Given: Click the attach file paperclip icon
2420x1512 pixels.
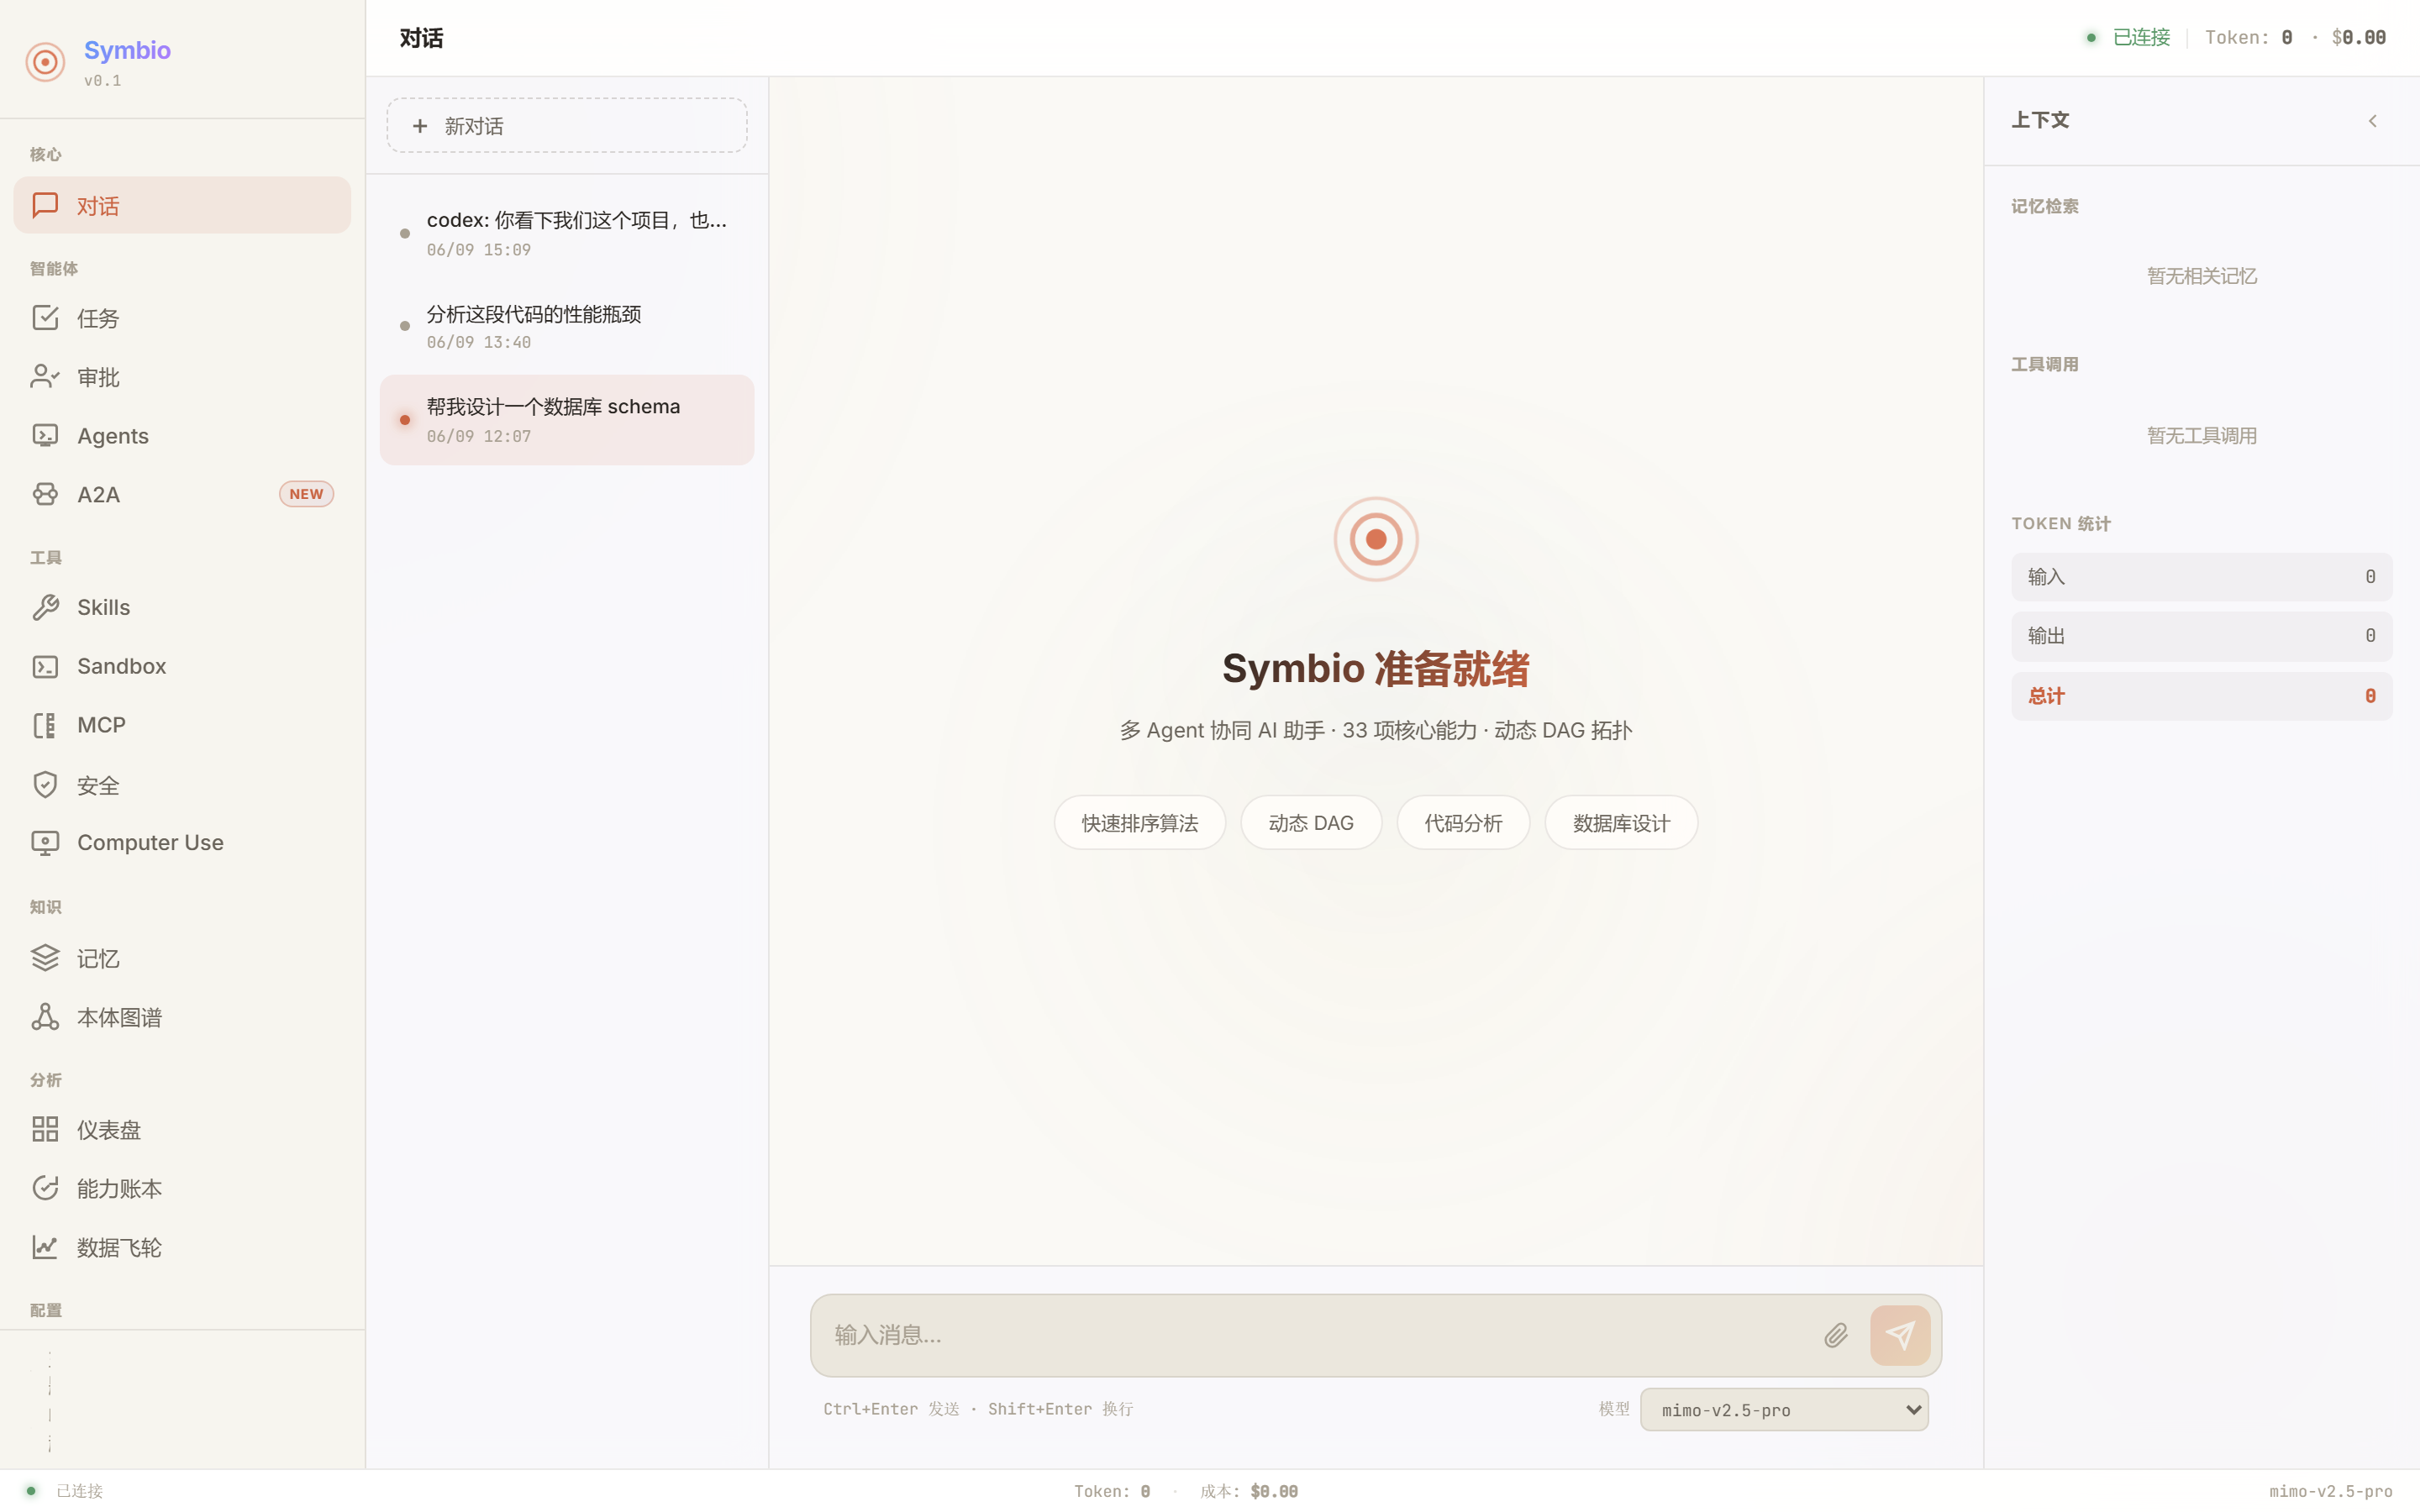Looking at the screenshot, I should (x=1835, y=1335).
